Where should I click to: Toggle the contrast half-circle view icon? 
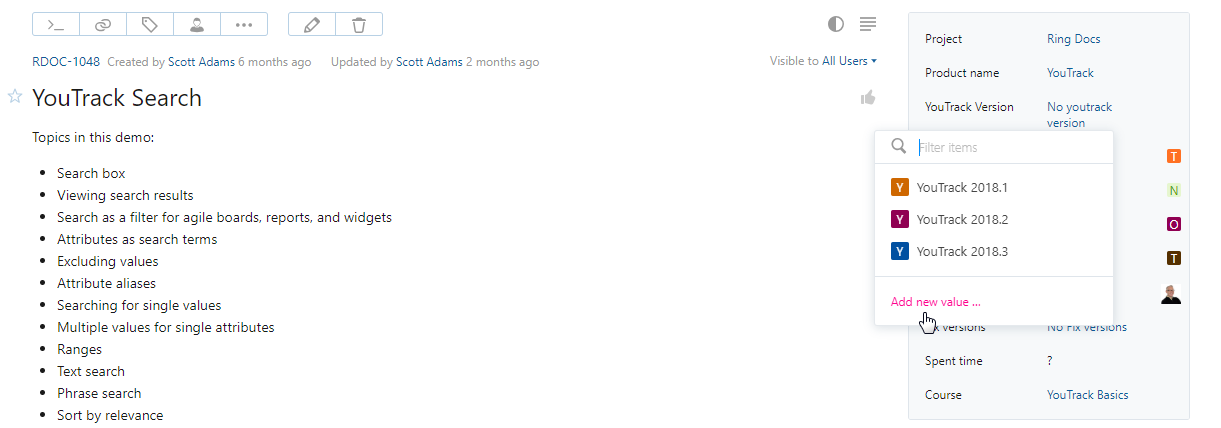836,24
